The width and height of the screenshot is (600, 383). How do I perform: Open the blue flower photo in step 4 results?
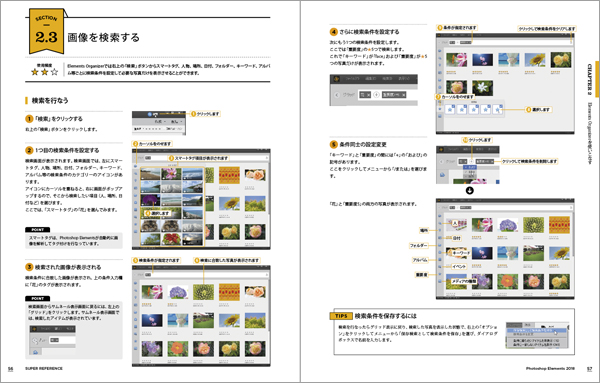[x=483, y=60]
